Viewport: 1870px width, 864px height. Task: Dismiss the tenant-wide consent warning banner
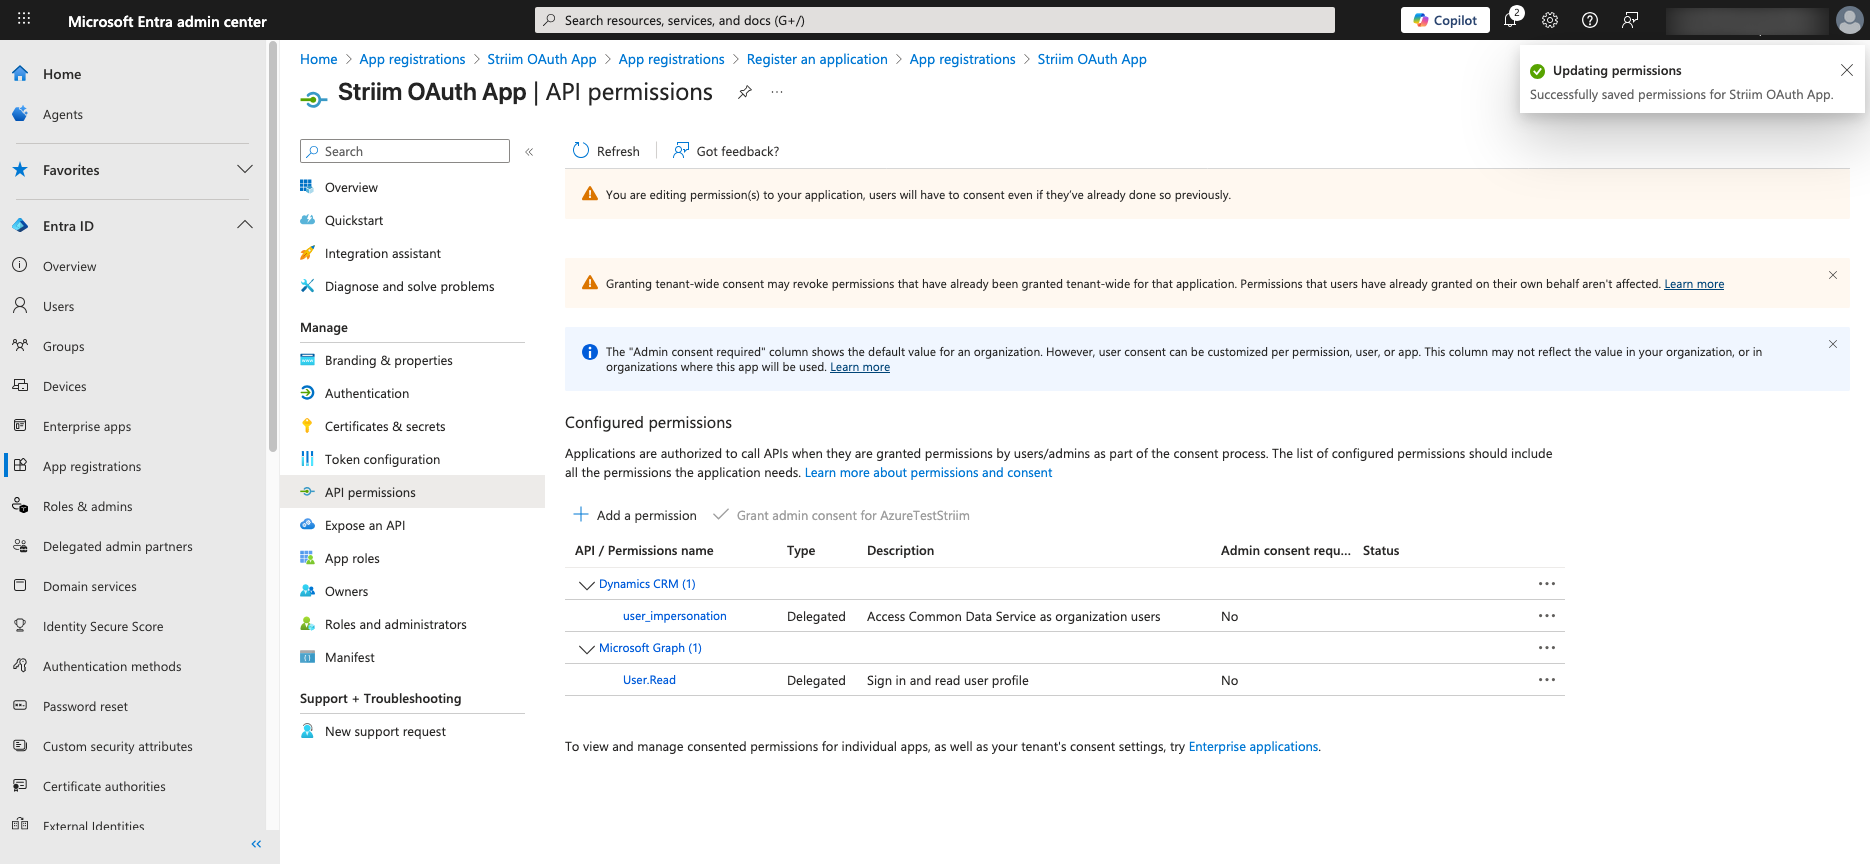[x=1833, y=275]
